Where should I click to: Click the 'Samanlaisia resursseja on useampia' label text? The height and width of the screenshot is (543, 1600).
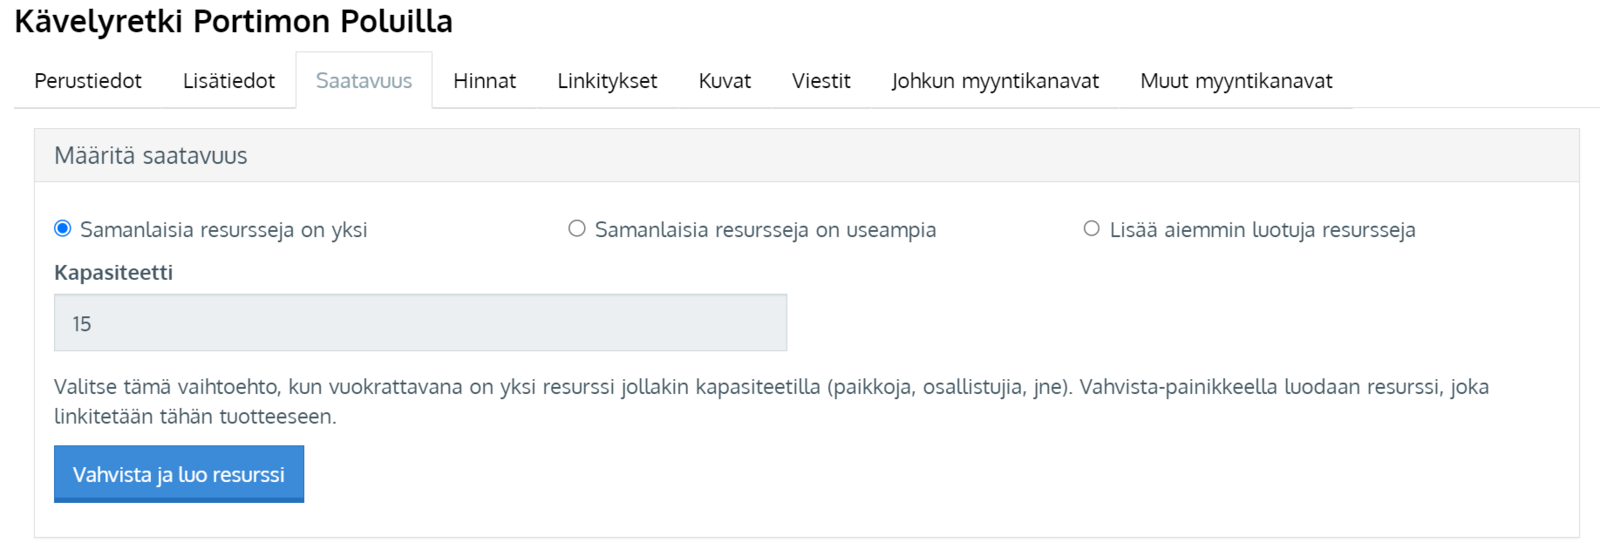click(765, 230)
